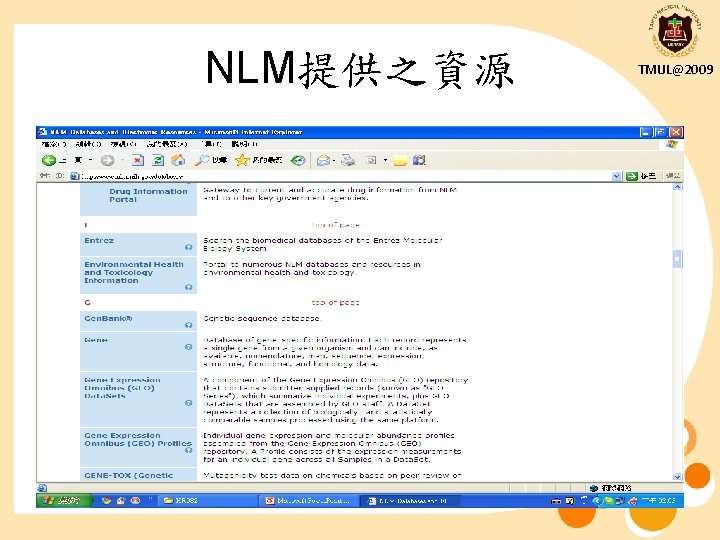This screenshot has width=720, height=540.
Task: Click the first quick launch icon beside Start
Action: pyautogui.click(x=107, y=501)
